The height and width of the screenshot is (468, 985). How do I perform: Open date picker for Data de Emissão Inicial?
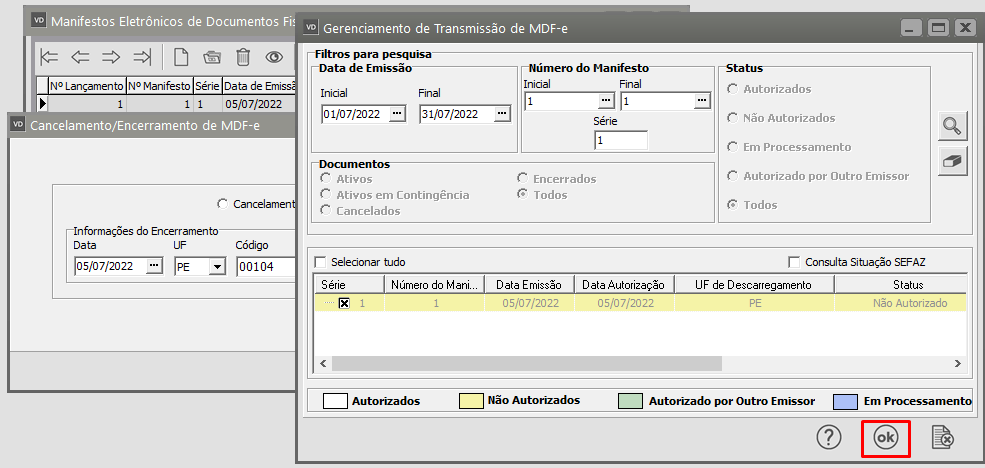tap(397, 114)
